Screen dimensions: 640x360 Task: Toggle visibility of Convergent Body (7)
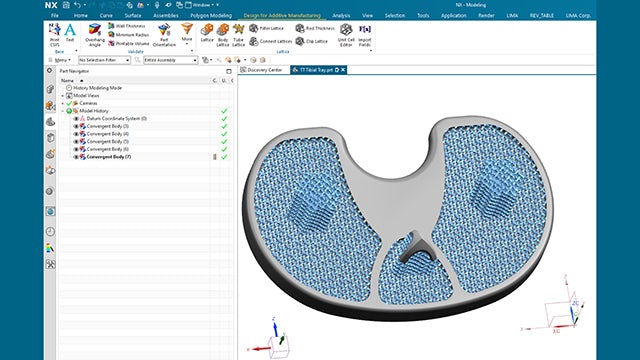click(x=76, y=157)
